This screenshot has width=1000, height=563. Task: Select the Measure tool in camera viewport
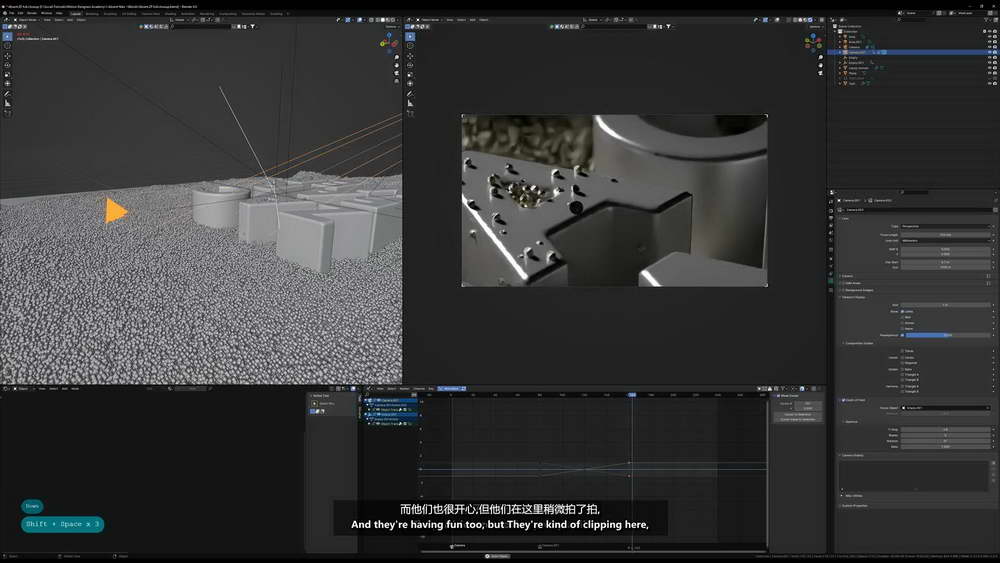[x=410, y=103]
